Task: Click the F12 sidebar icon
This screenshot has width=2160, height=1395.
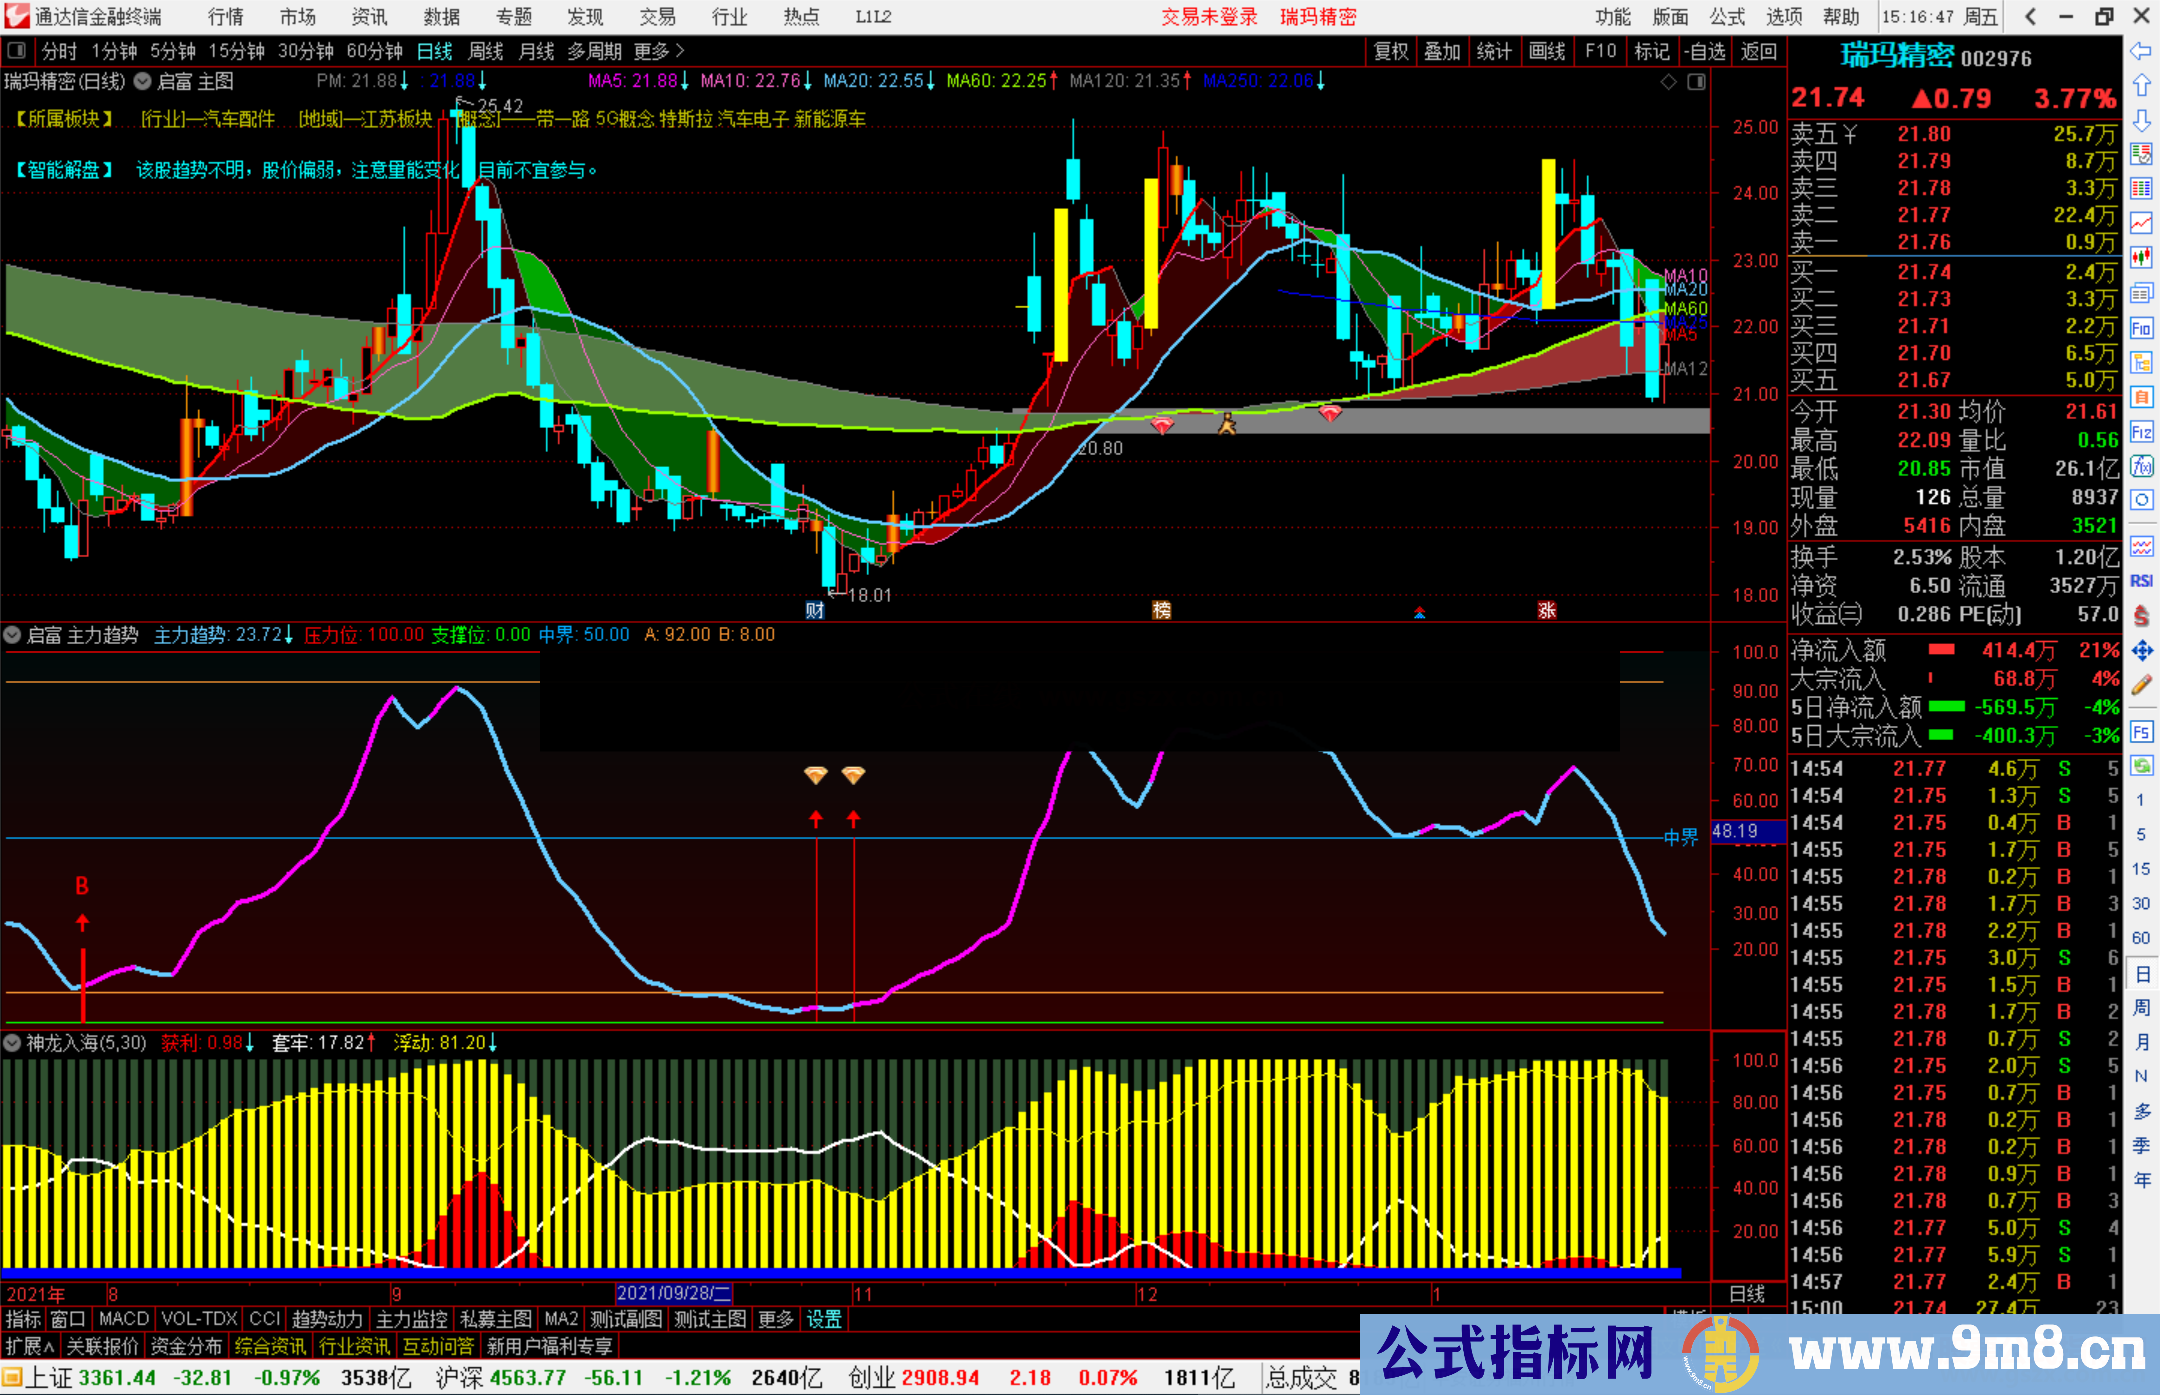Action: coord(2141,432)
